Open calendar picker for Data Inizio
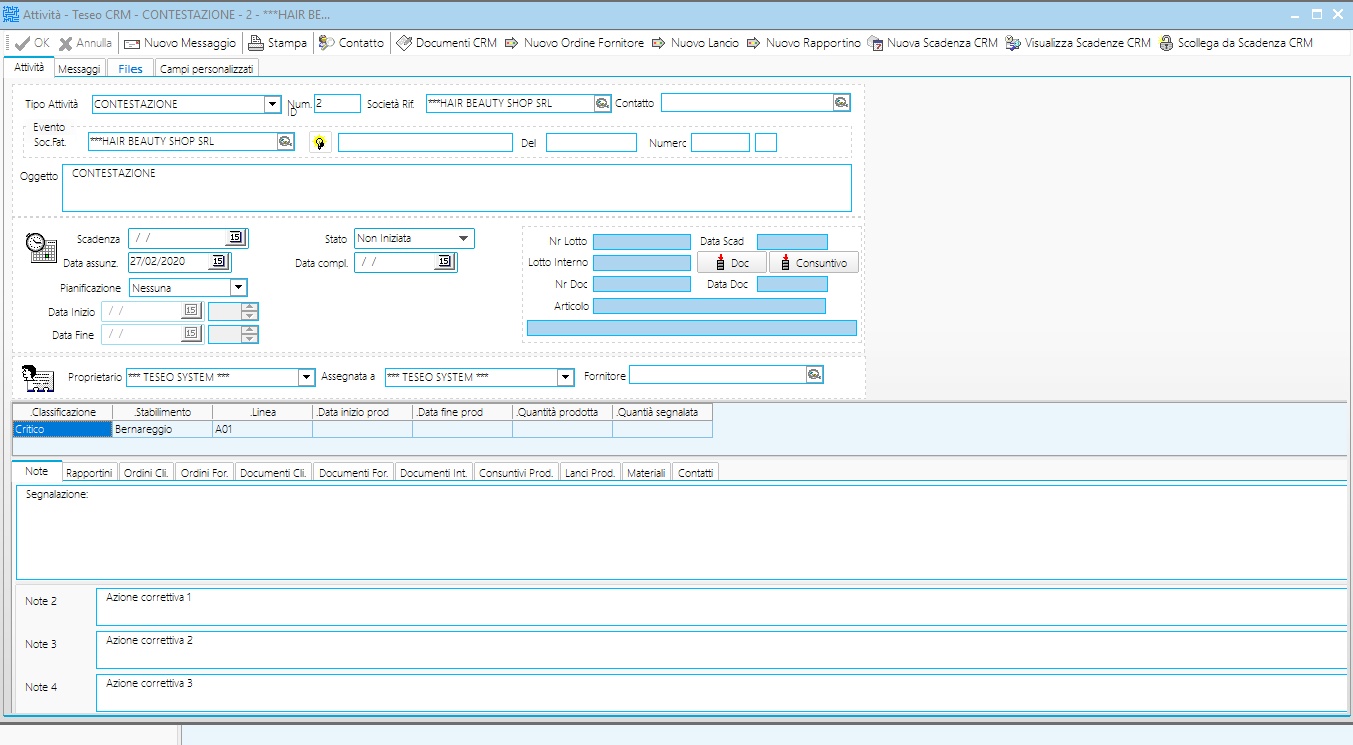Image resolution: width=1353 pixels, height=745 pixels. point(191,311)
